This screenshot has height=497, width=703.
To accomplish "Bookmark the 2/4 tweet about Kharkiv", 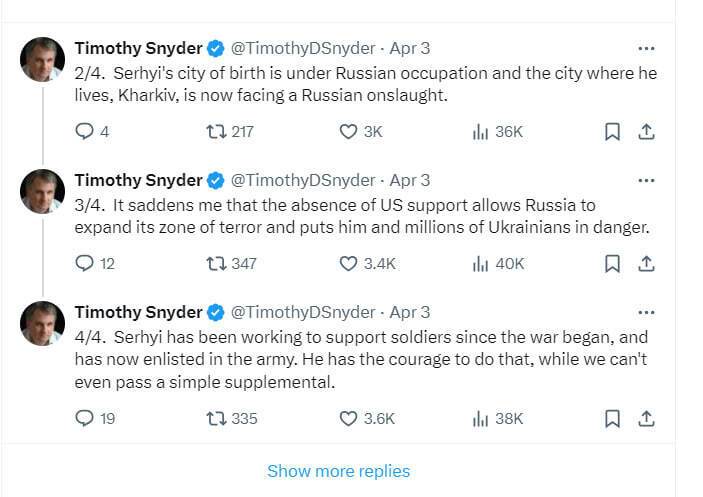I will (x=612, y=131).
